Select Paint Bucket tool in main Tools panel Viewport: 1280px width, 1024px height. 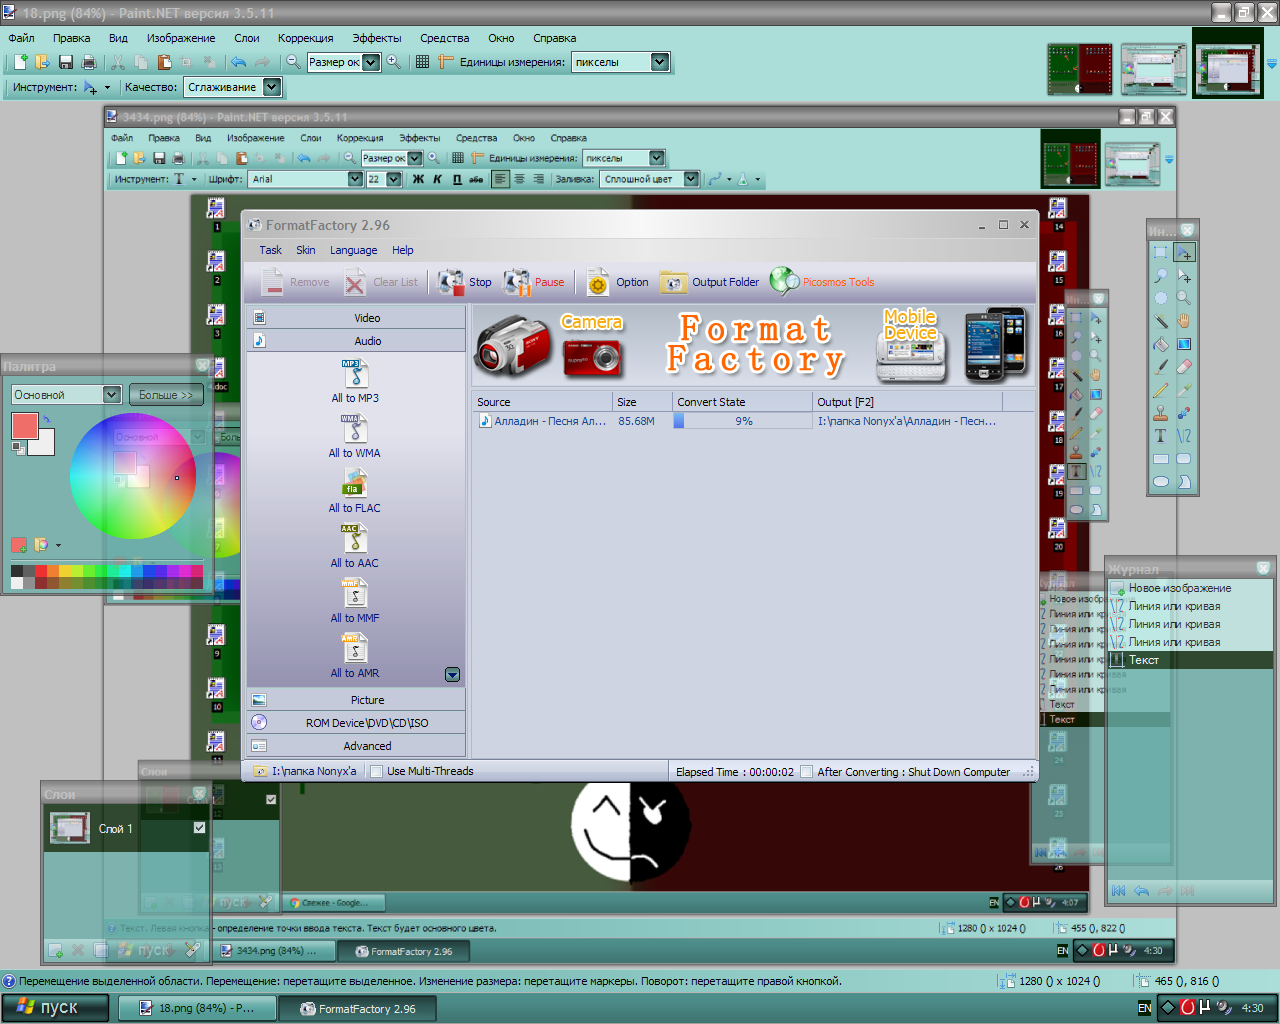[1160, 344]
